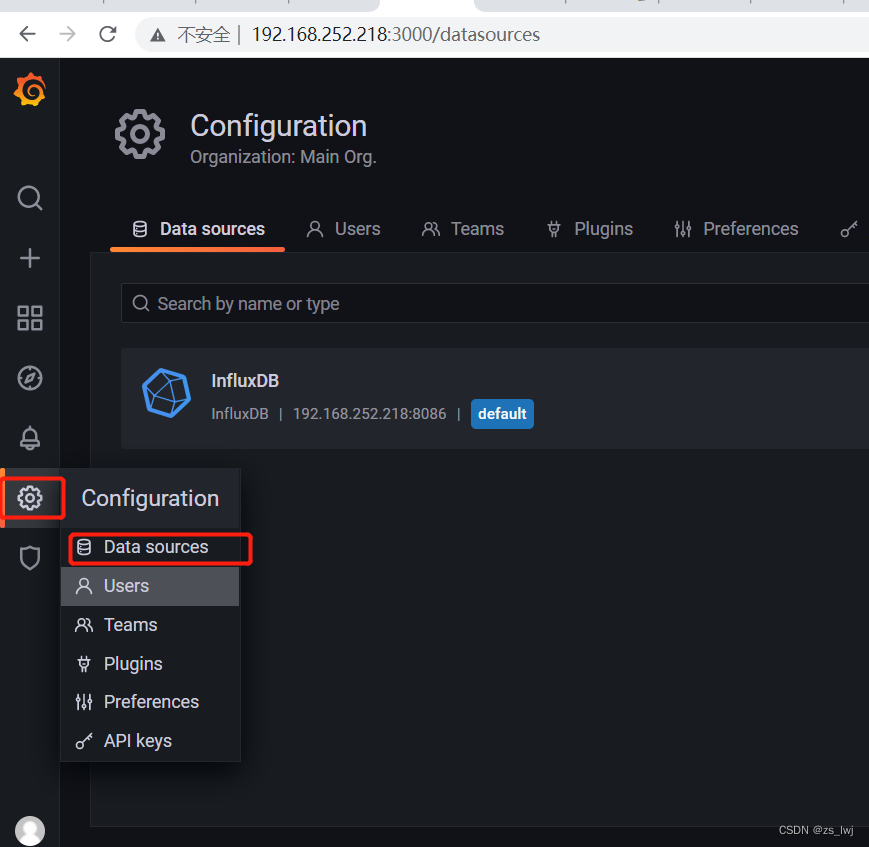The width and height of the screenshot is (869, 847).
Task: Open Alerting bell icon in sidebar
Action: click(30, 438)
